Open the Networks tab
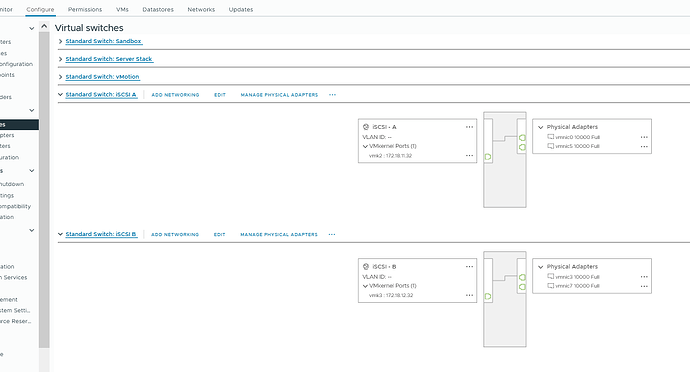 (x=201, y=9)
